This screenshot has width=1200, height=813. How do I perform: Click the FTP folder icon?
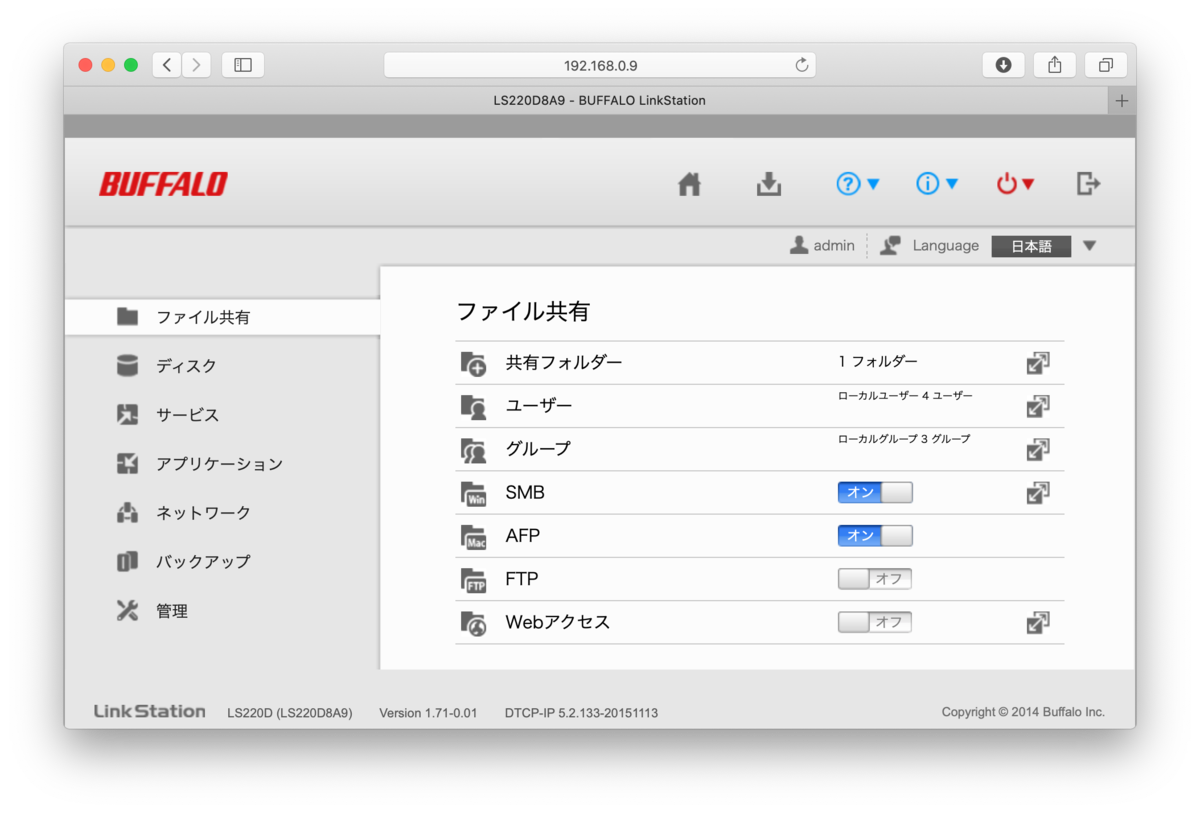[x=473, y=580]
